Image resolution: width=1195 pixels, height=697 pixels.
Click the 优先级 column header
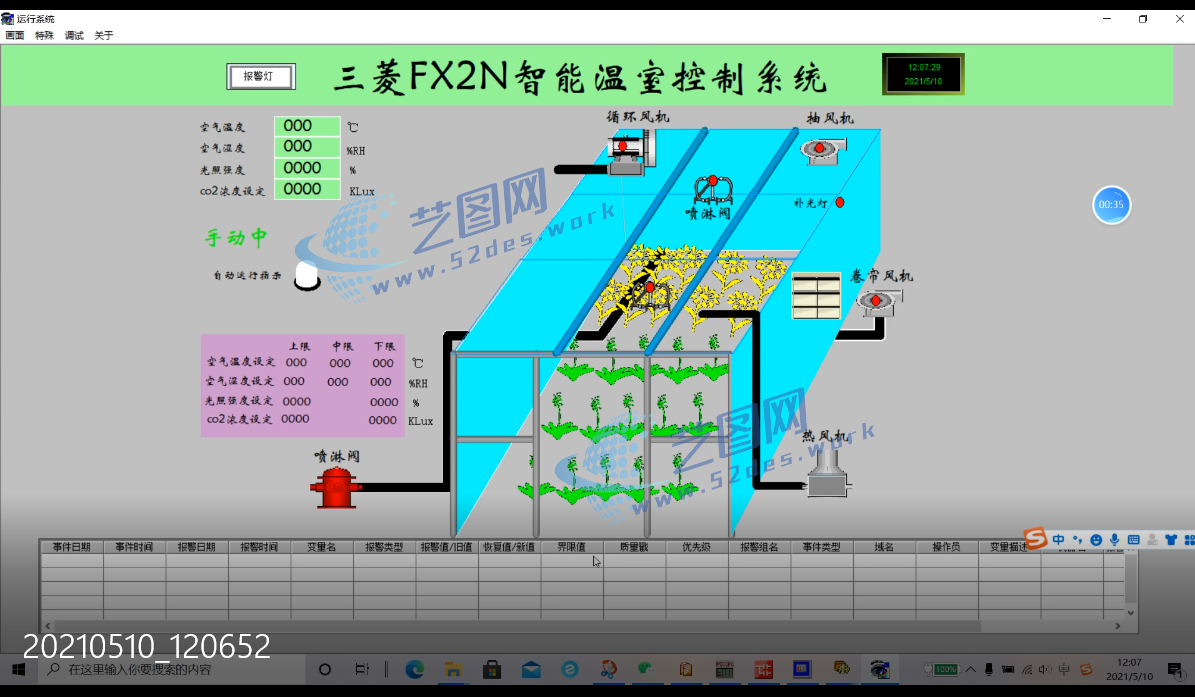tap(697, 547)
